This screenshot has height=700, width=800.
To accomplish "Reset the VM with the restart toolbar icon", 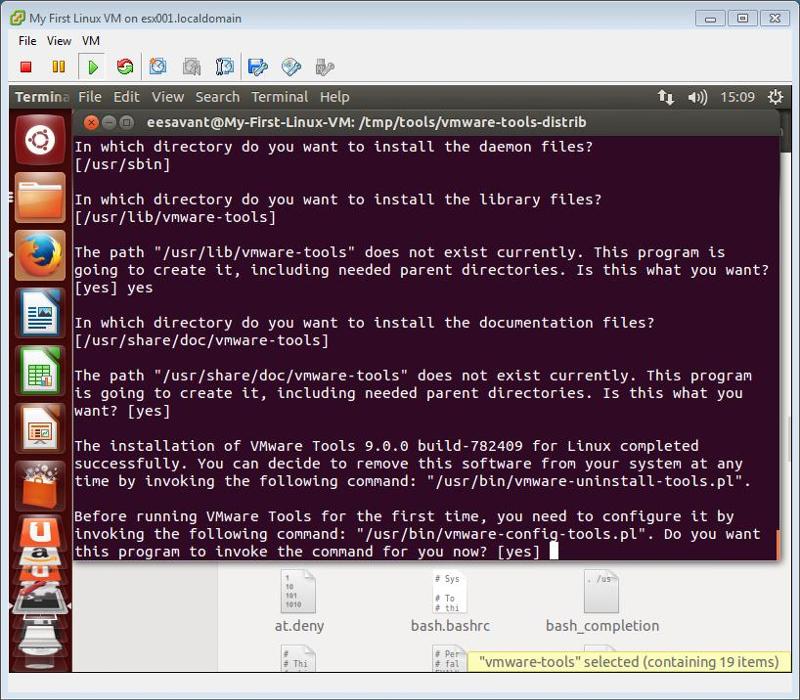I will 124,67.
